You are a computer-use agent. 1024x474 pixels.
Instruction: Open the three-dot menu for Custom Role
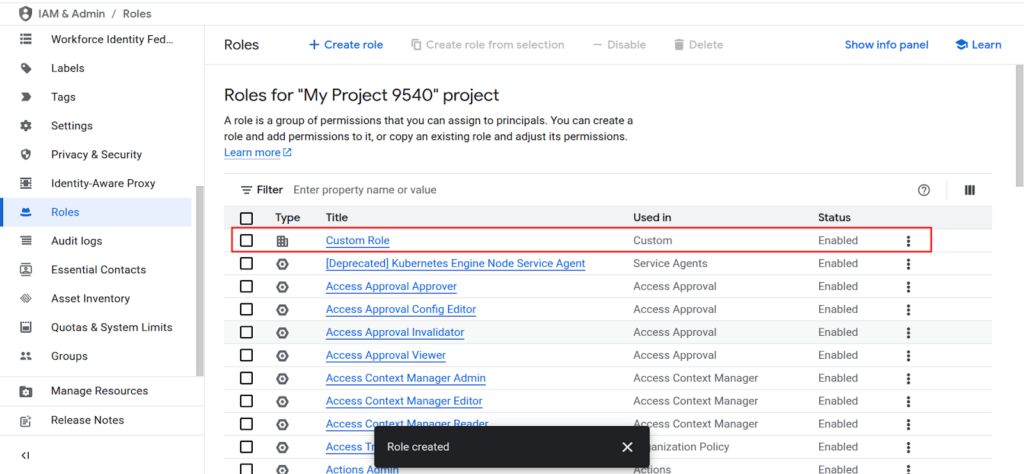coord(908,241)
